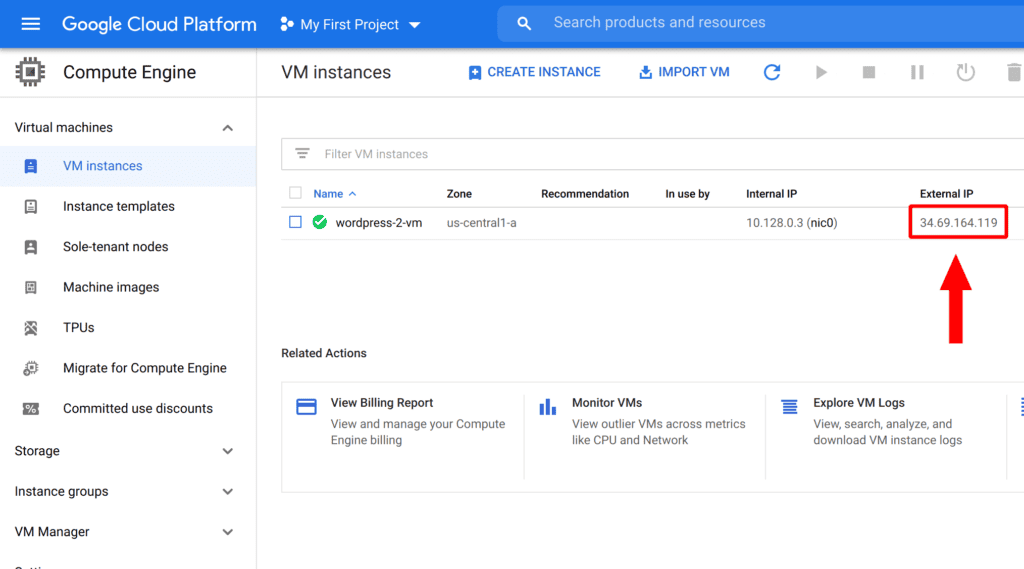This screenshot has height=569, width=1024.
Task: Click the us-central1-a zone cell
Action: [481, 223]
